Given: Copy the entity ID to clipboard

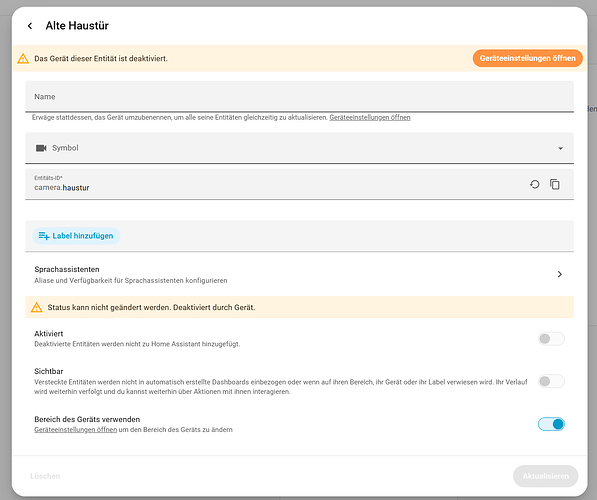Looking at the screenshot, I should [x=555, y=184].
